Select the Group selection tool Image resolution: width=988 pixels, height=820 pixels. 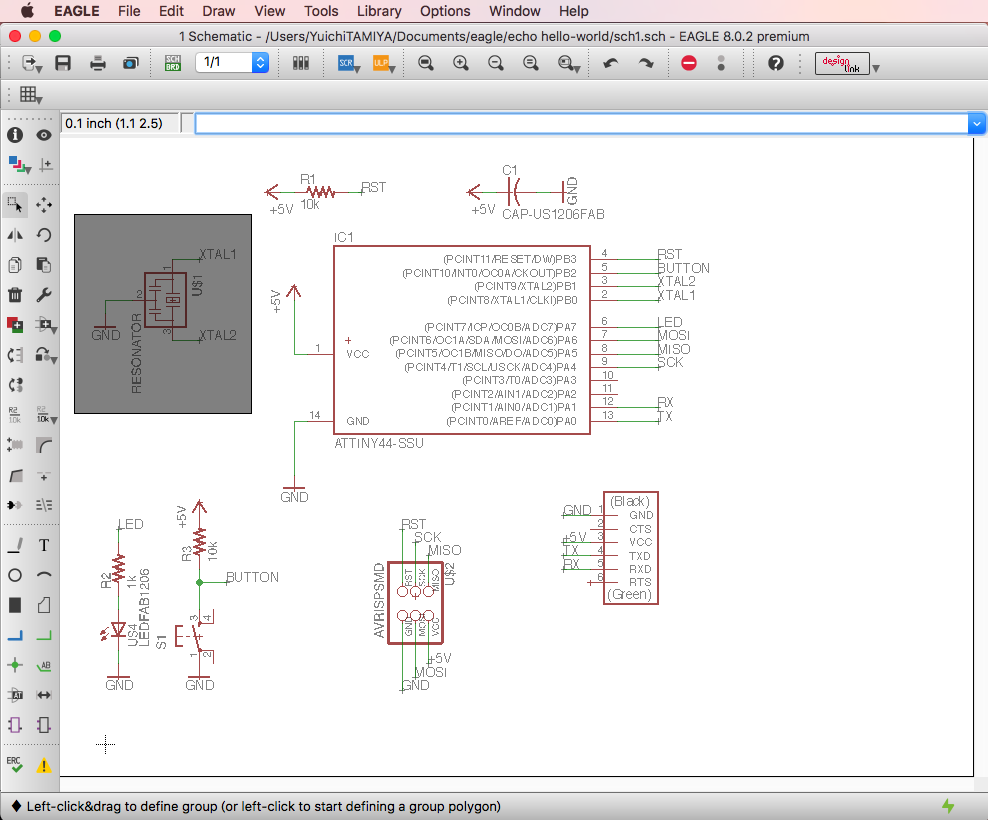pos(15,205)
